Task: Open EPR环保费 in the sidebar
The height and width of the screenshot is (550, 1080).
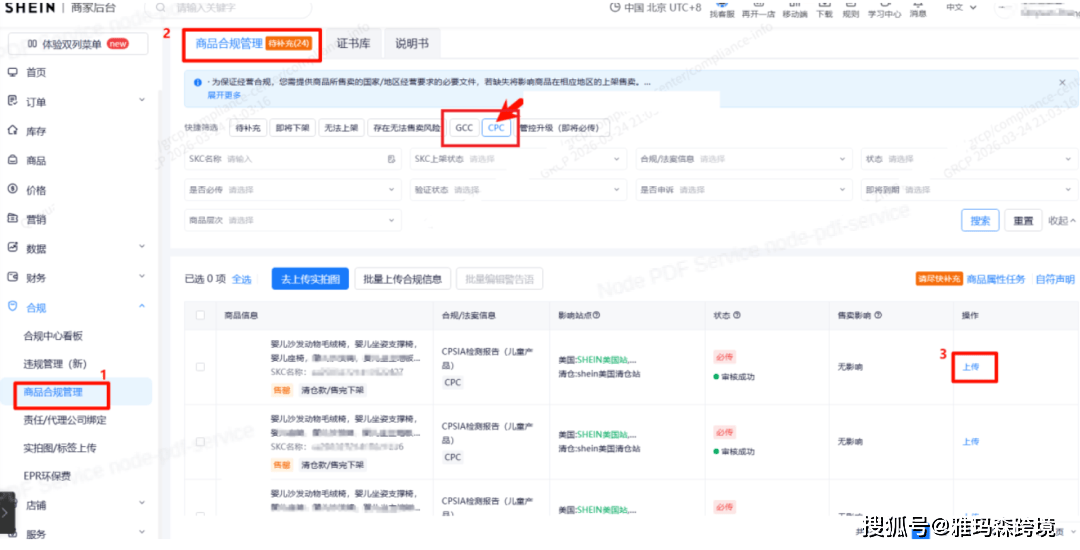Action: (x=47, y=476)
